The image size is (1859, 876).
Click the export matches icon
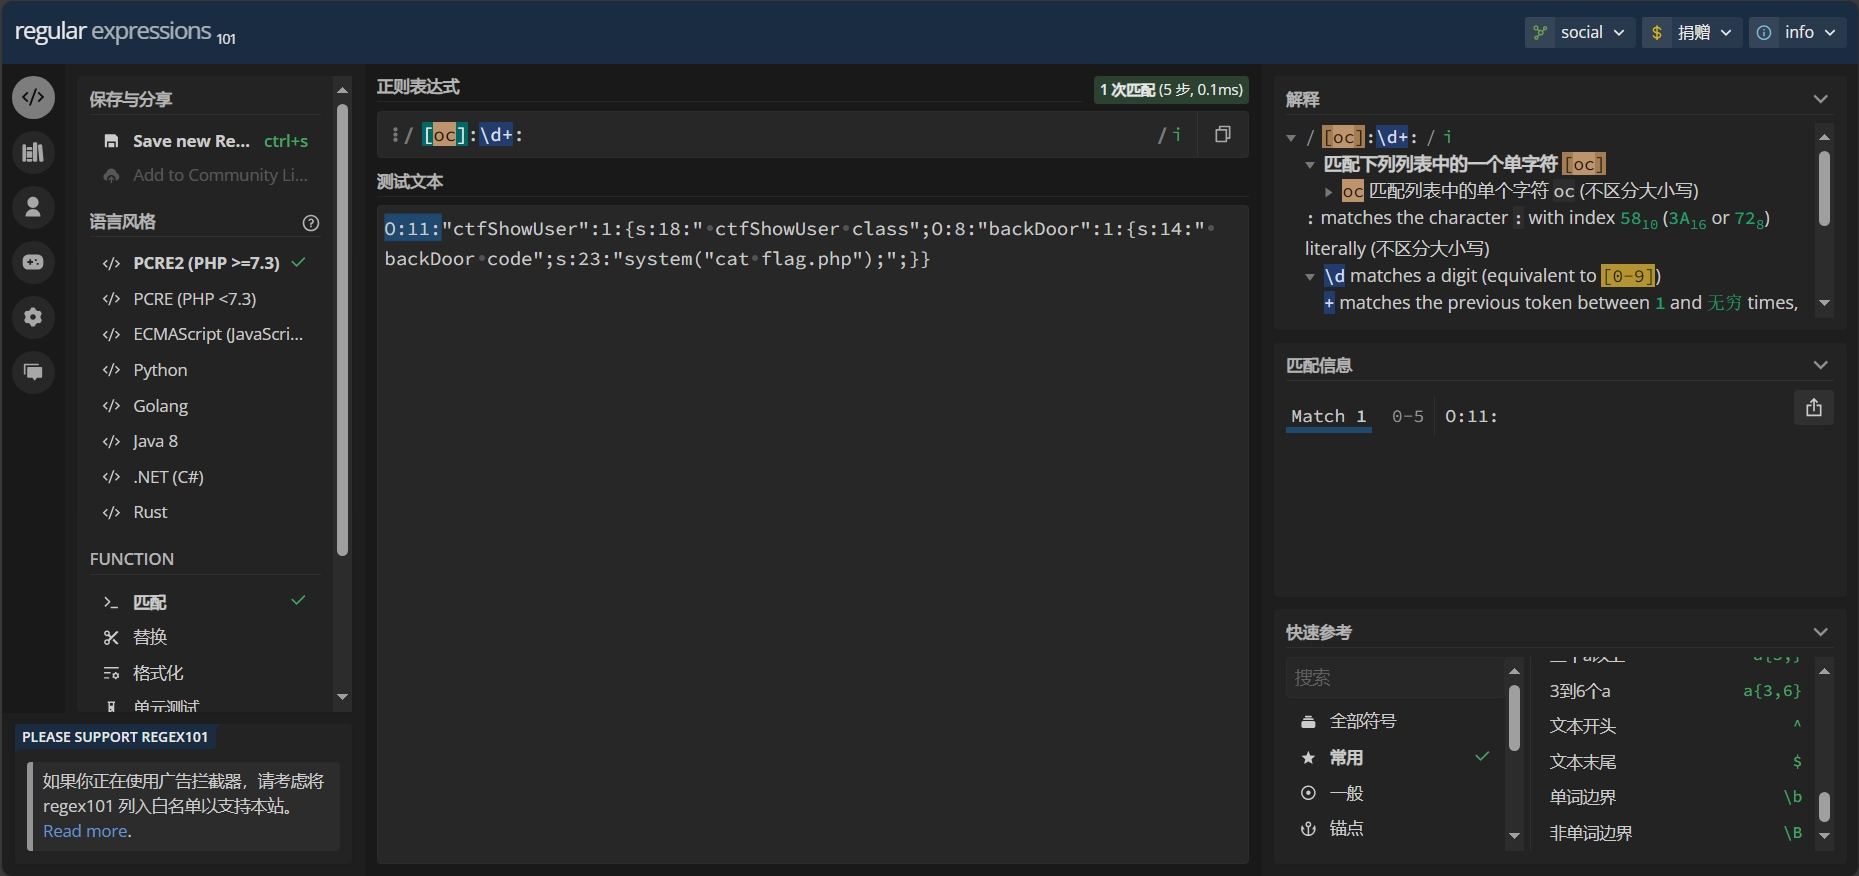point(1813,408)
